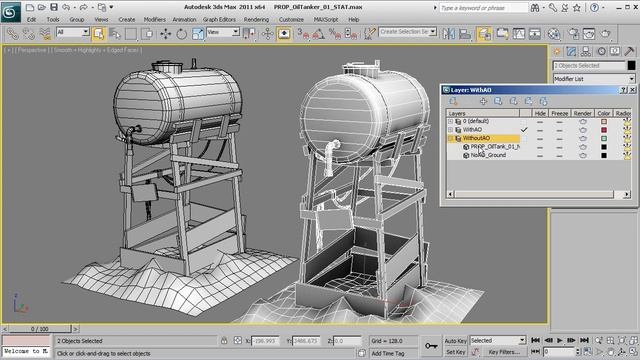Screen dimensions: 640x360
Task: Click the Manage Layers toolbar icon
Action: [x=484, y=34]
